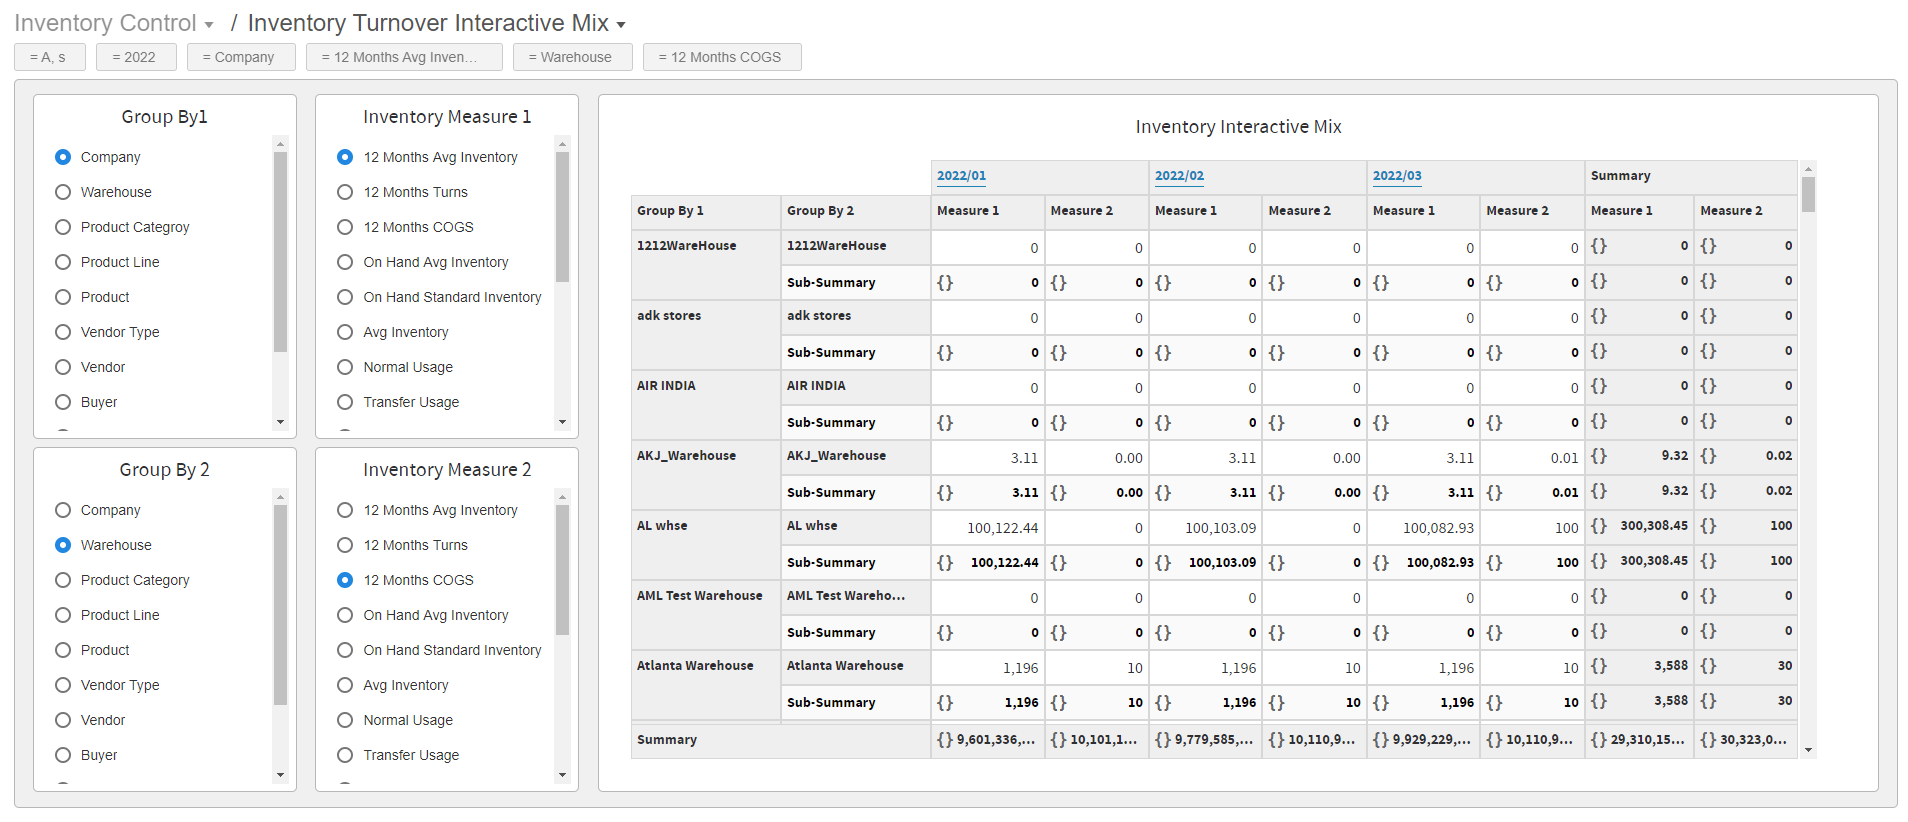This screenshot has width=1908, height=822.
Task: Click braces icon in AML Test Warehouse Sub-Summary 2022/01 Measure 2
Action: (1059, 633)
